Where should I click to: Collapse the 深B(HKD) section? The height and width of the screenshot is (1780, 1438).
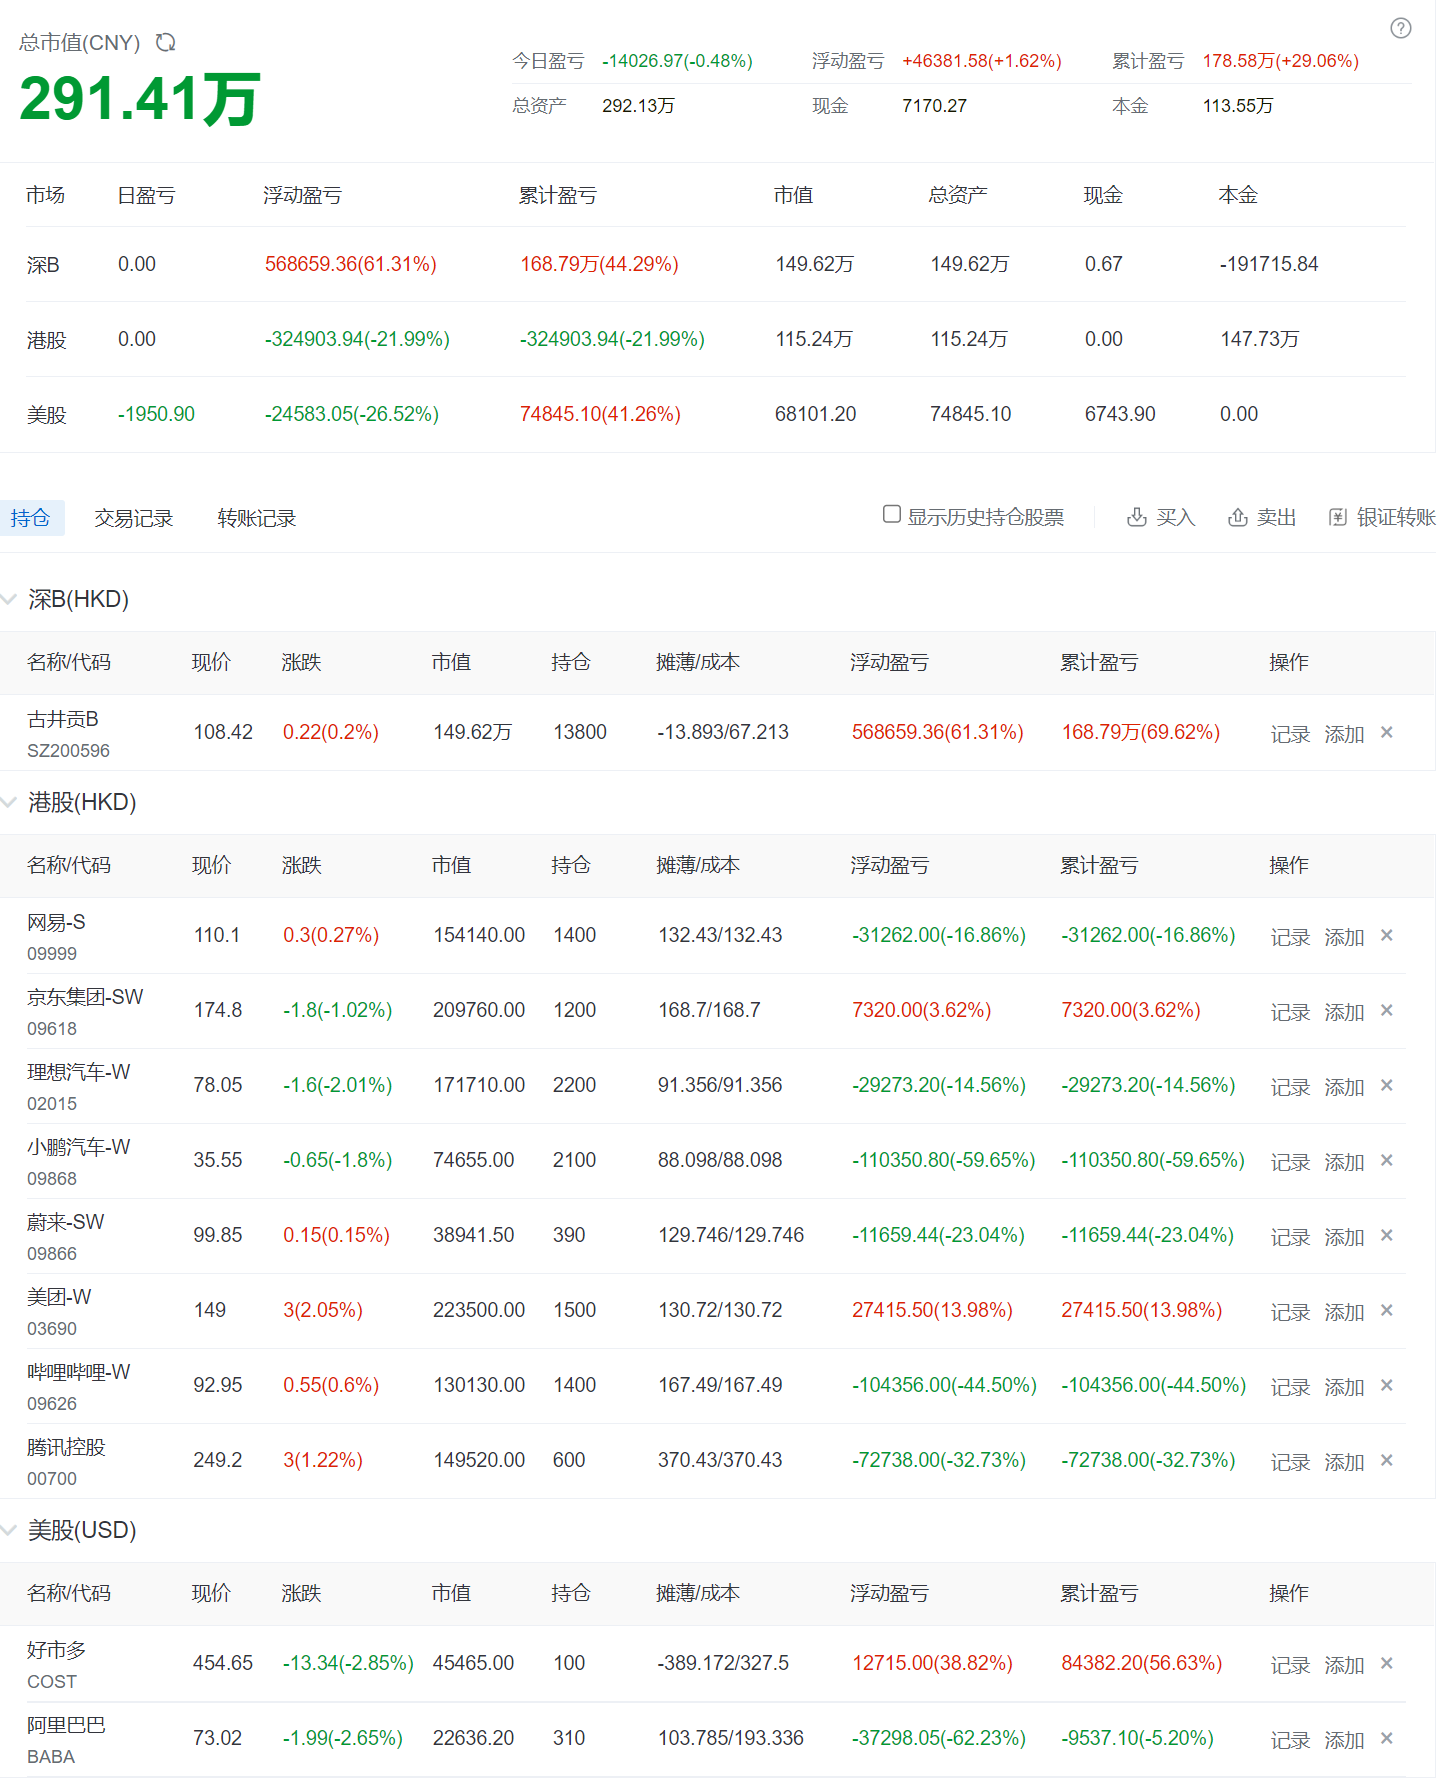coord(9,599)
